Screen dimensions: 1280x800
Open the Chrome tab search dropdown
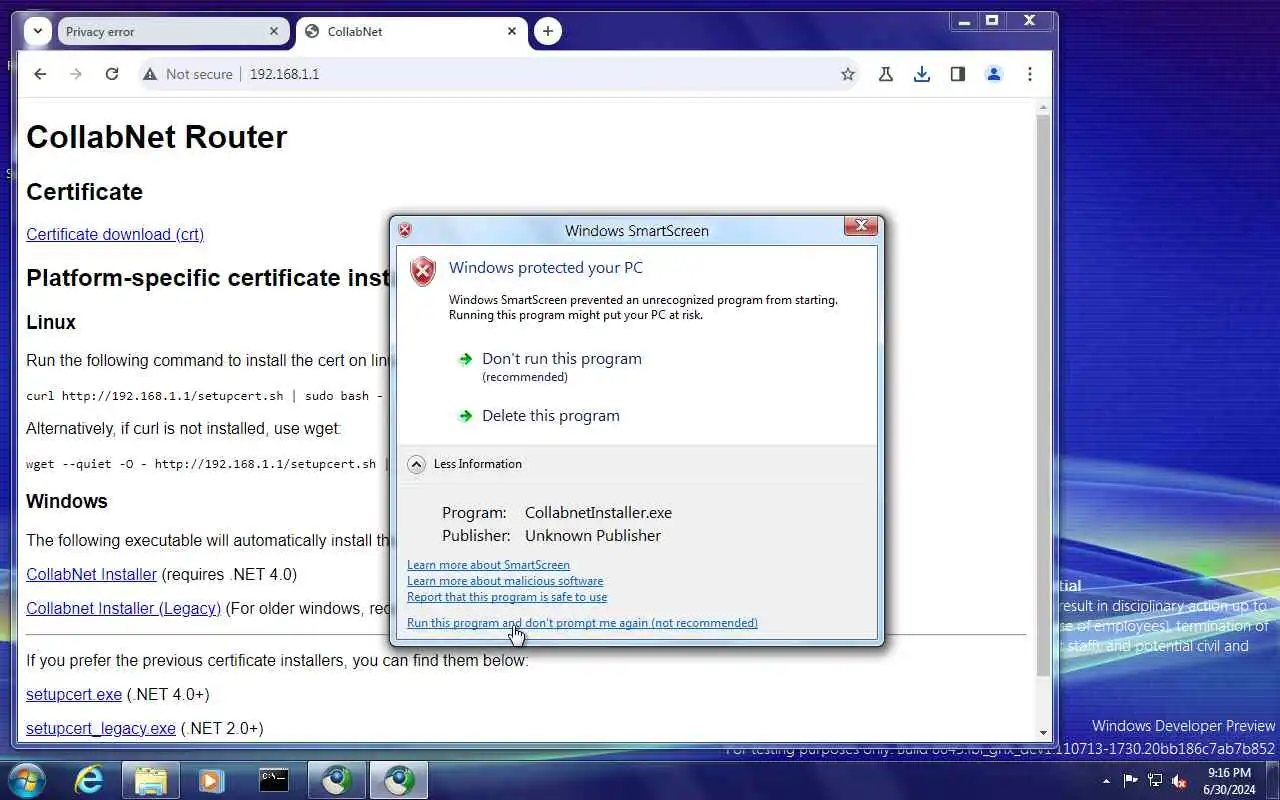(38, 31)
